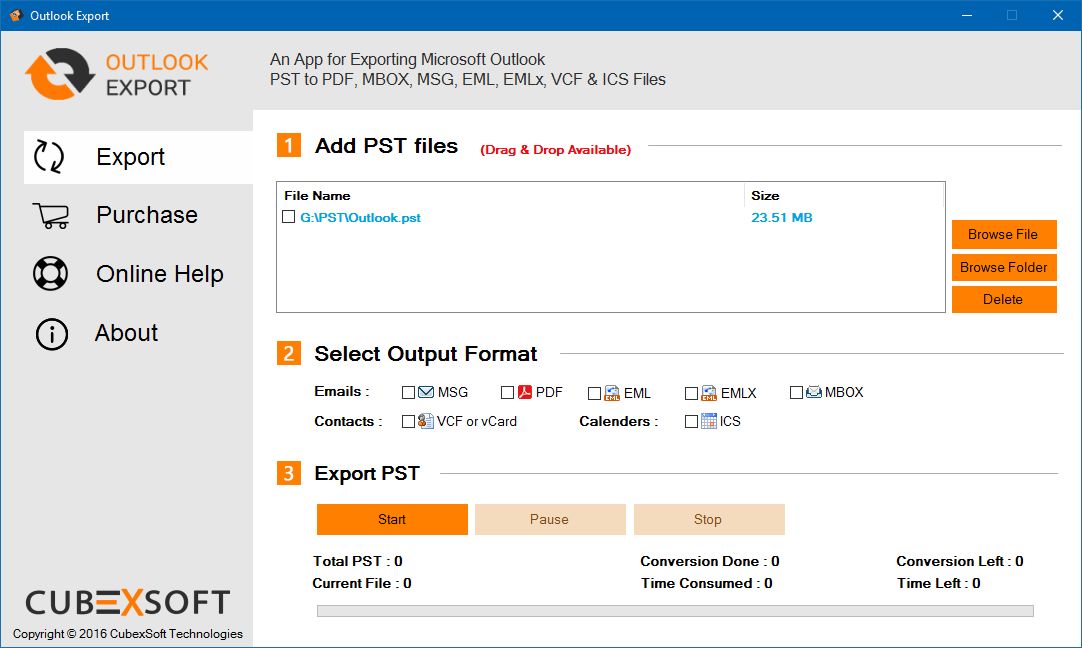Click the export progress bar
Screen dimensions: 1082x648
(x=674, y=611)
